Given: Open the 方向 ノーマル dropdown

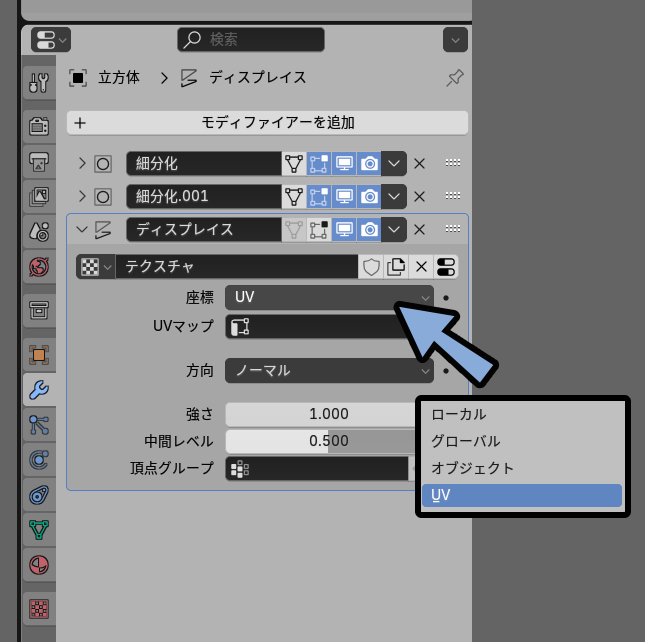Looking at the screenshot, I should [x=329, y=371].
